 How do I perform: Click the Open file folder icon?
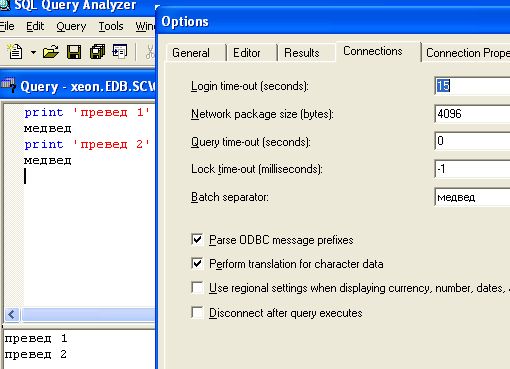(x=51, y=52)
